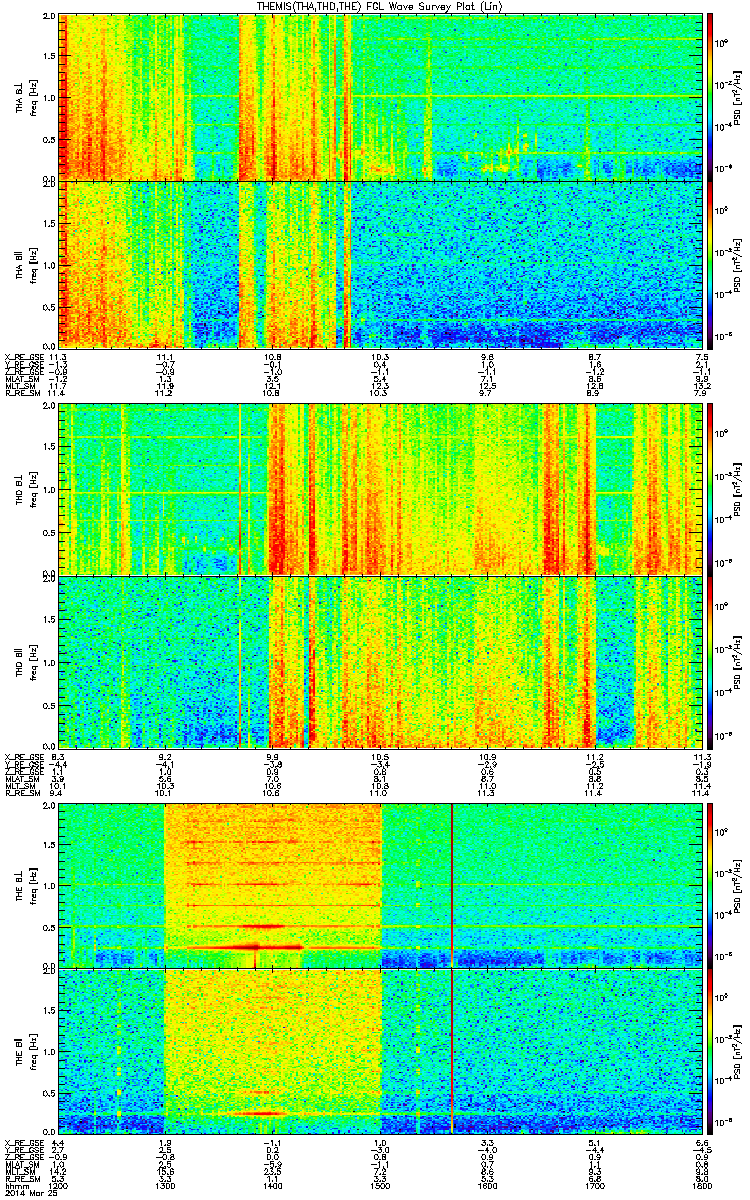Click the THE B⊥ freq [Hz] axis label
Screen dimensions: 750x1200
[x=32, y=885]
